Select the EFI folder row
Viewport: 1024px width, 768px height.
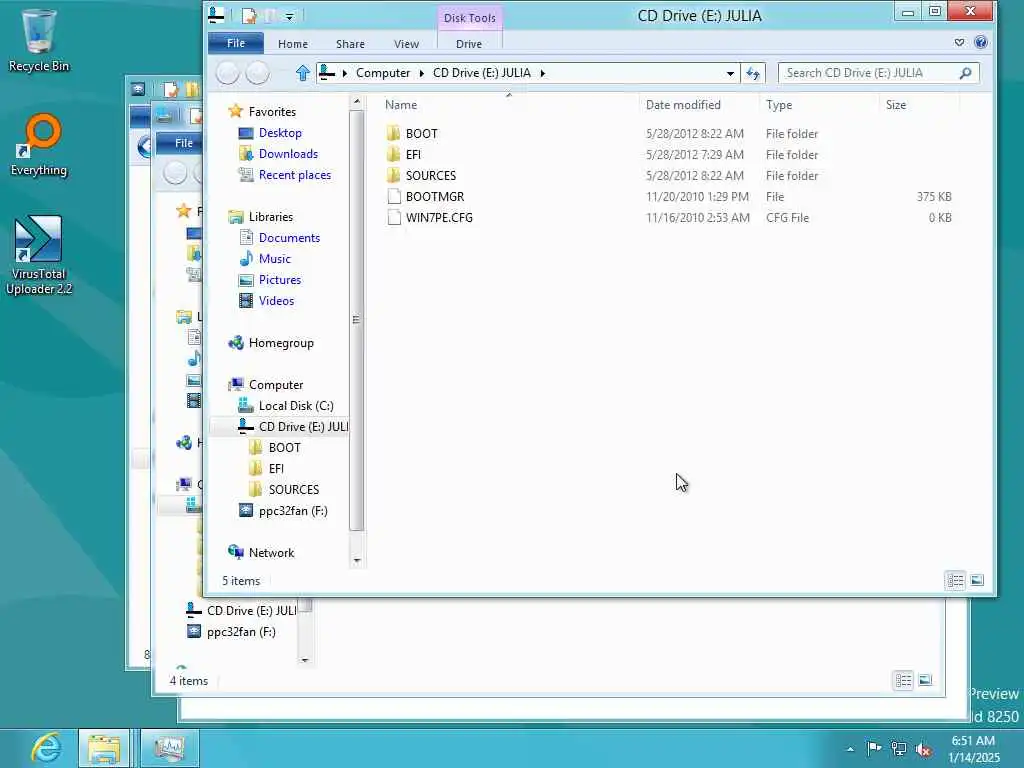(x=669, y=155)
